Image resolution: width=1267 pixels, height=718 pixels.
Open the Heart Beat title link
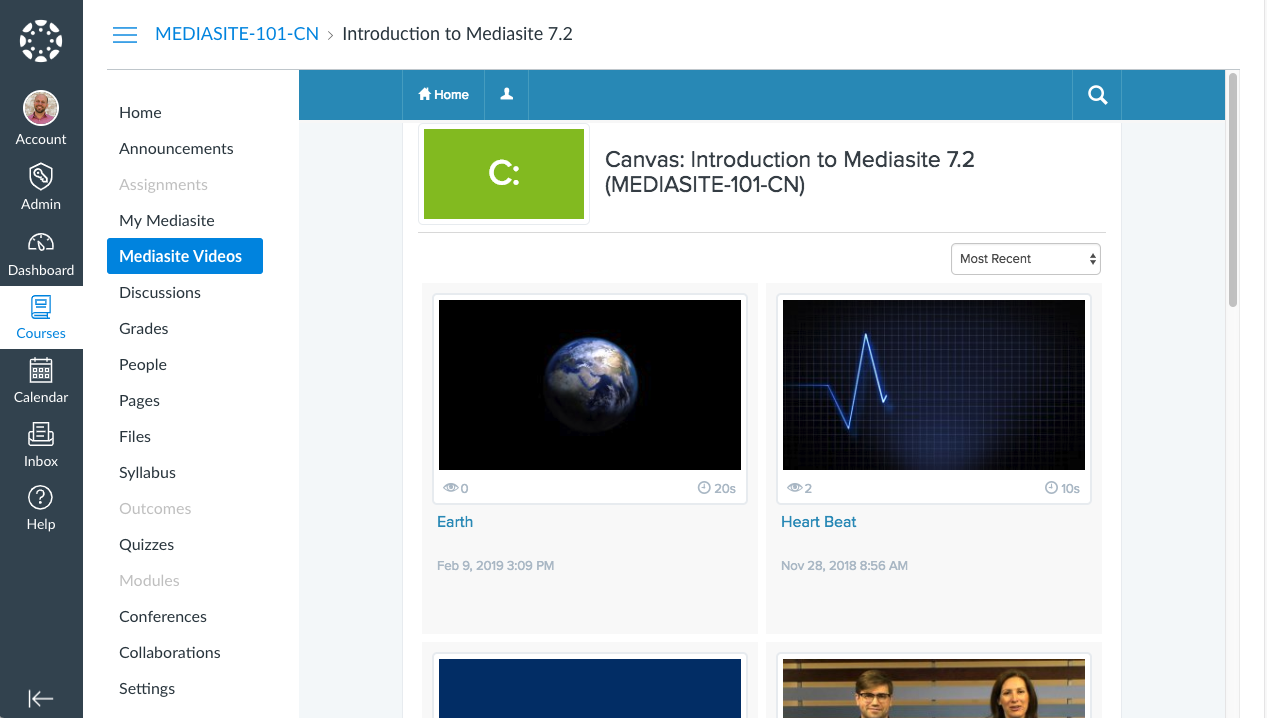click(819, 522)
